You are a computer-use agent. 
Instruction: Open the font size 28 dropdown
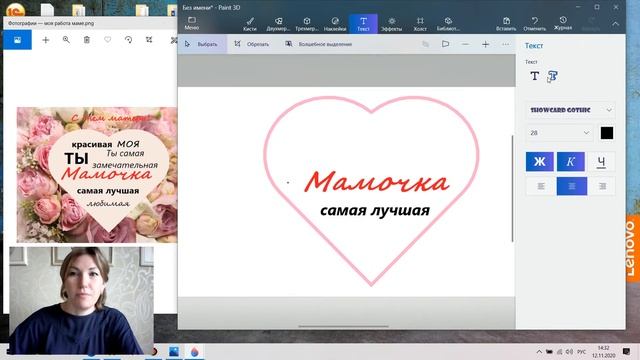(x=559, y=133)
